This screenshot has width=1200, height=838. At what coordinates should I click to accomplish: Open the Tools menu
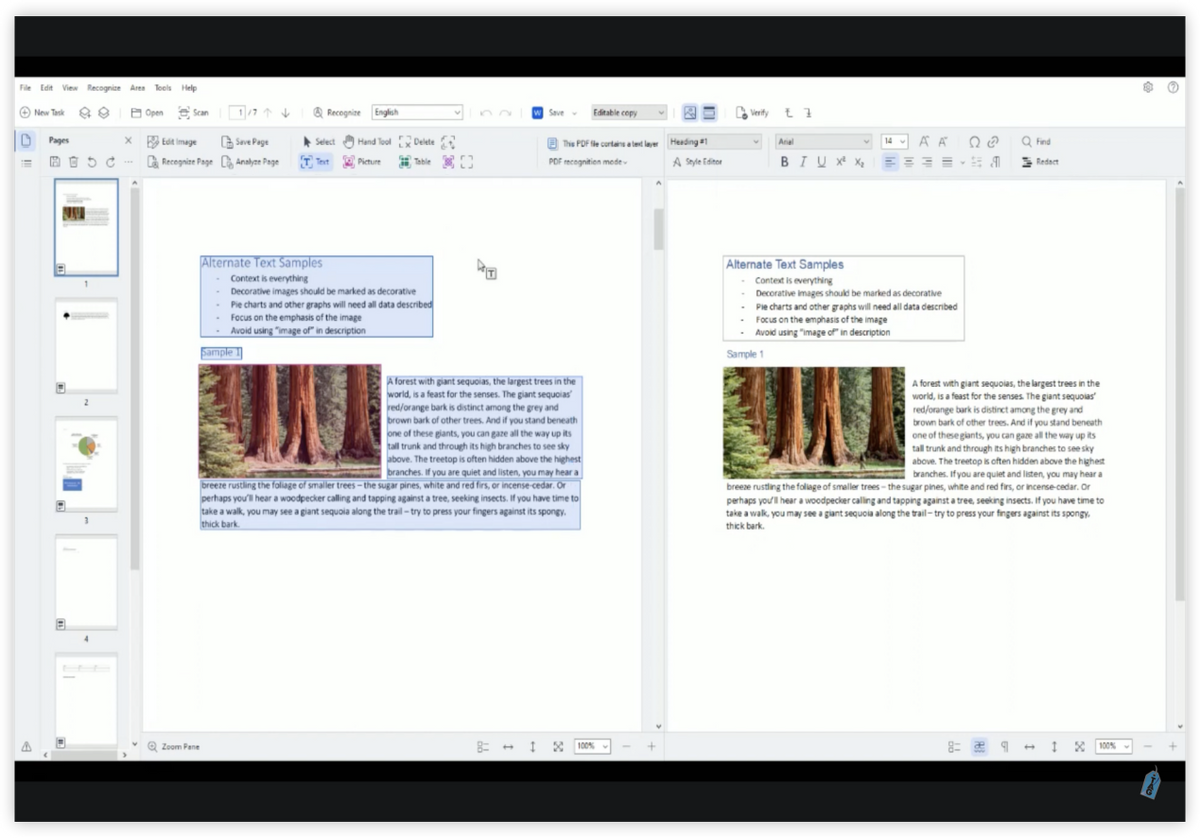[163, 88]
